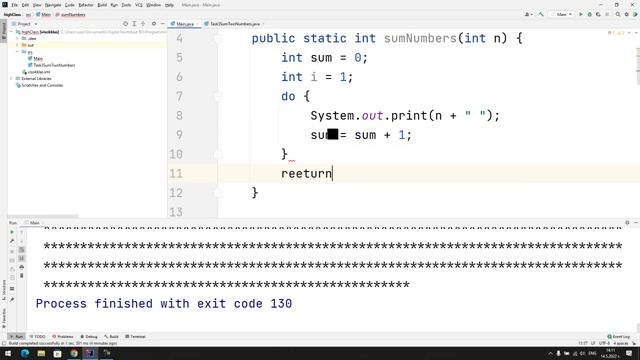
Task: Click the locate/select opened file icon
Action: (x=125, y=24)
